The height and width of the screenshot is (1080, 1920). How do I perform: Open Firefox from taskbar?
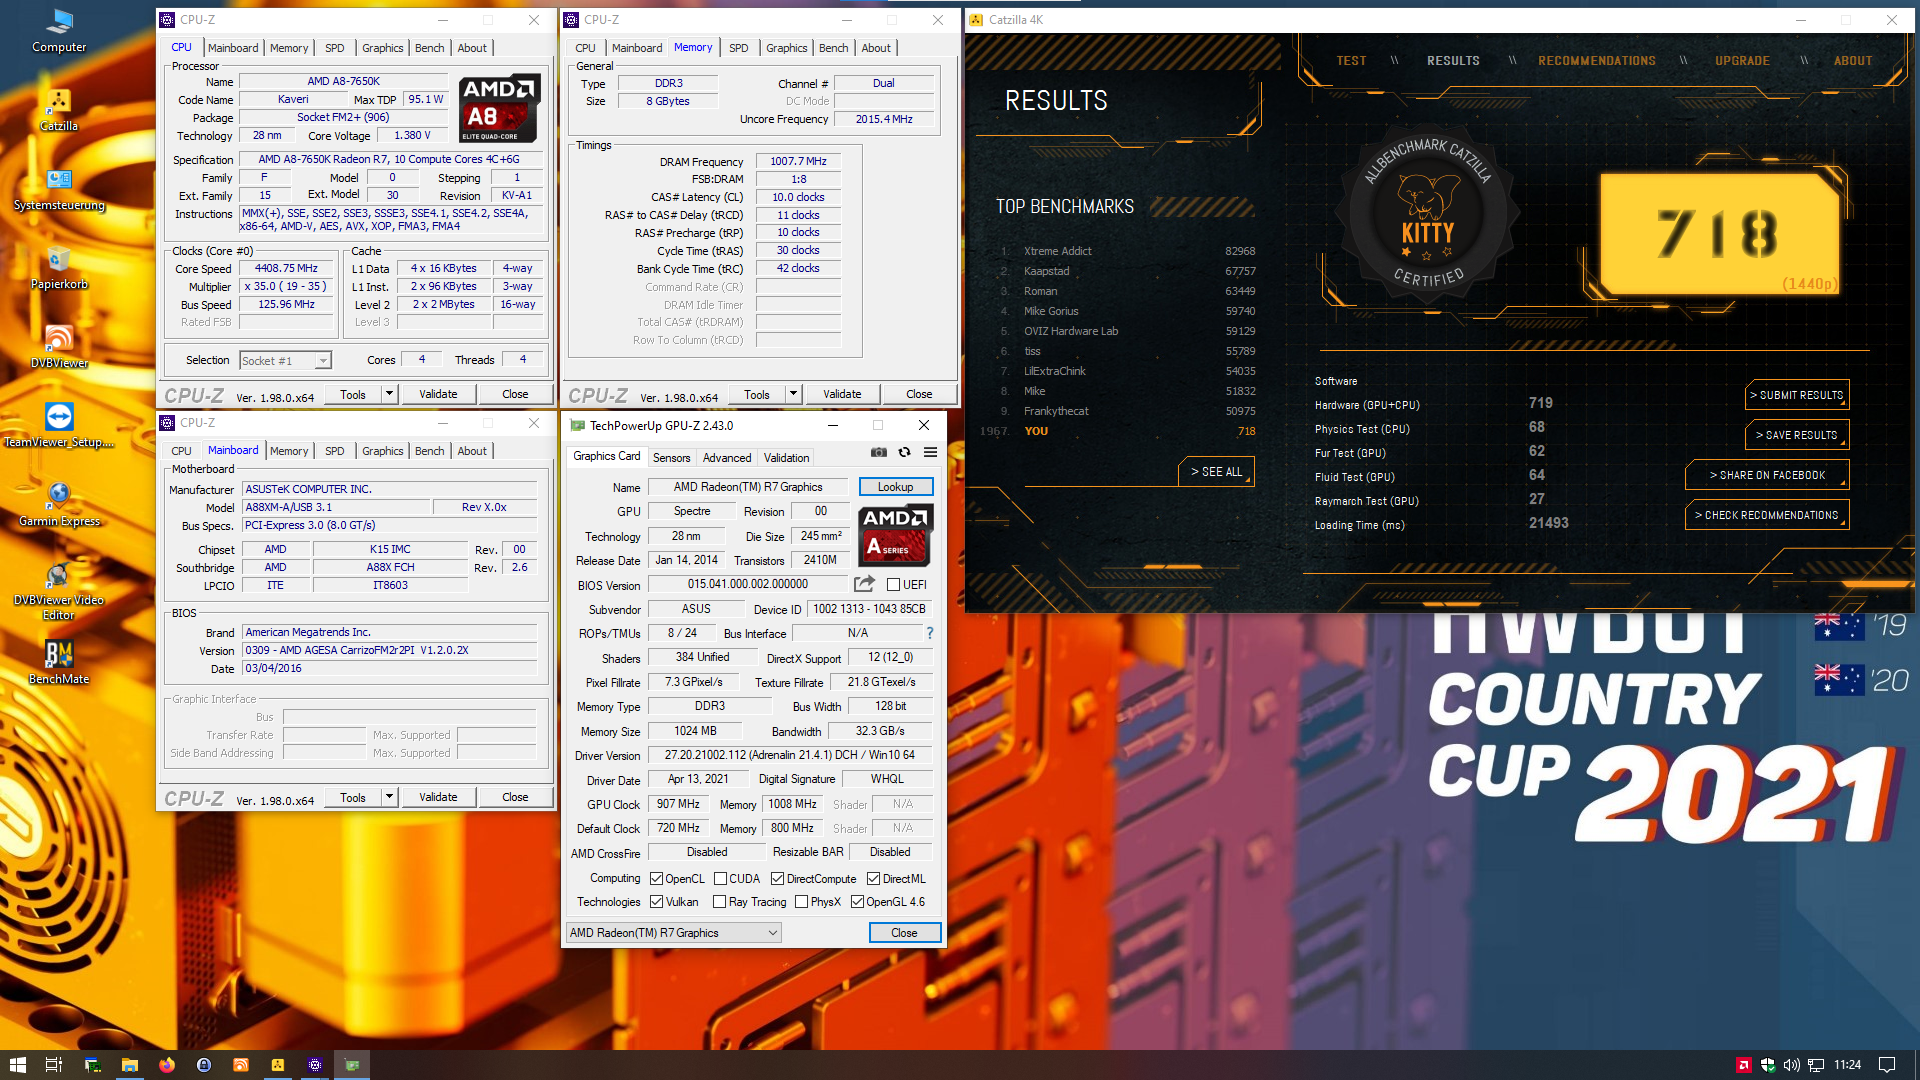(x=166, y=1065)
